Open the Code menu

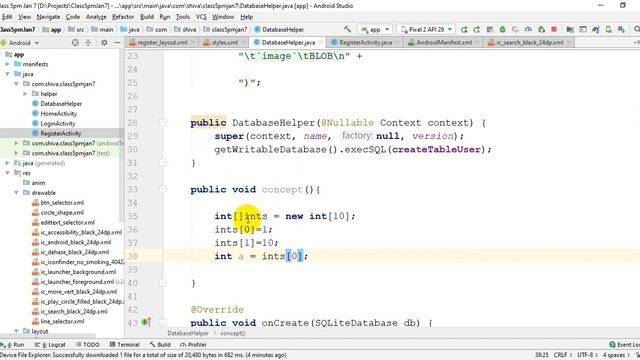pos(73,17)
